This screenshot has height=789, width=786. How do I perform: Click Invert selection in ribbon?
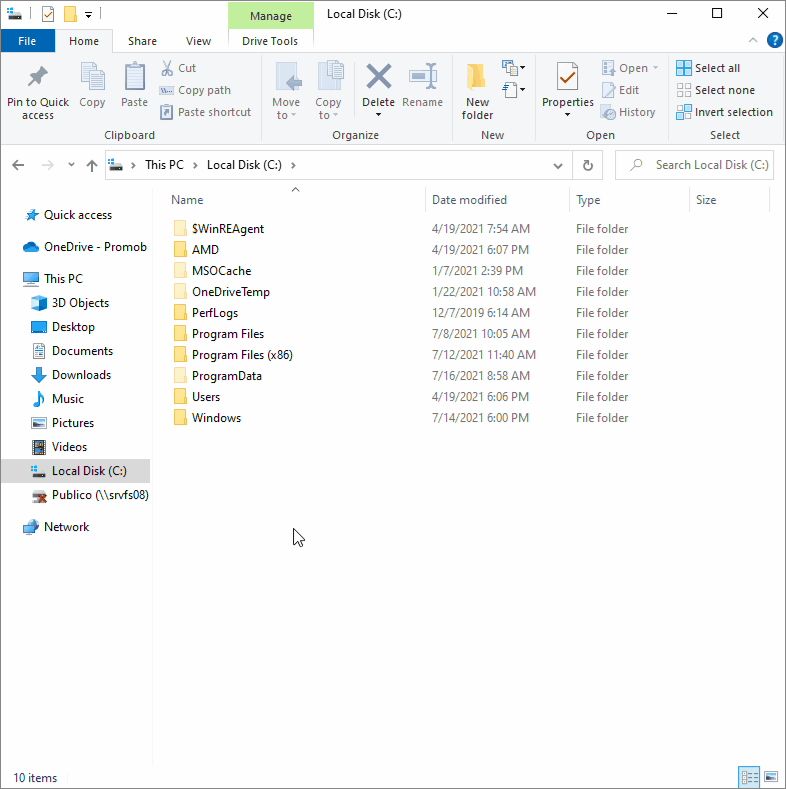724,112
